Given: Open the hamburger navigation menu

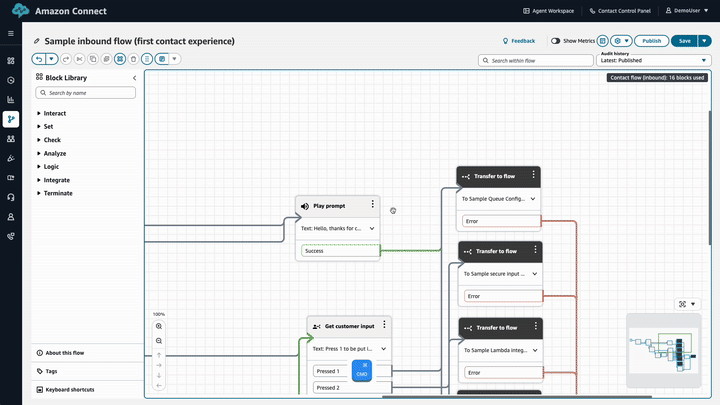Looking at the screenshot, I should (11, 33).
